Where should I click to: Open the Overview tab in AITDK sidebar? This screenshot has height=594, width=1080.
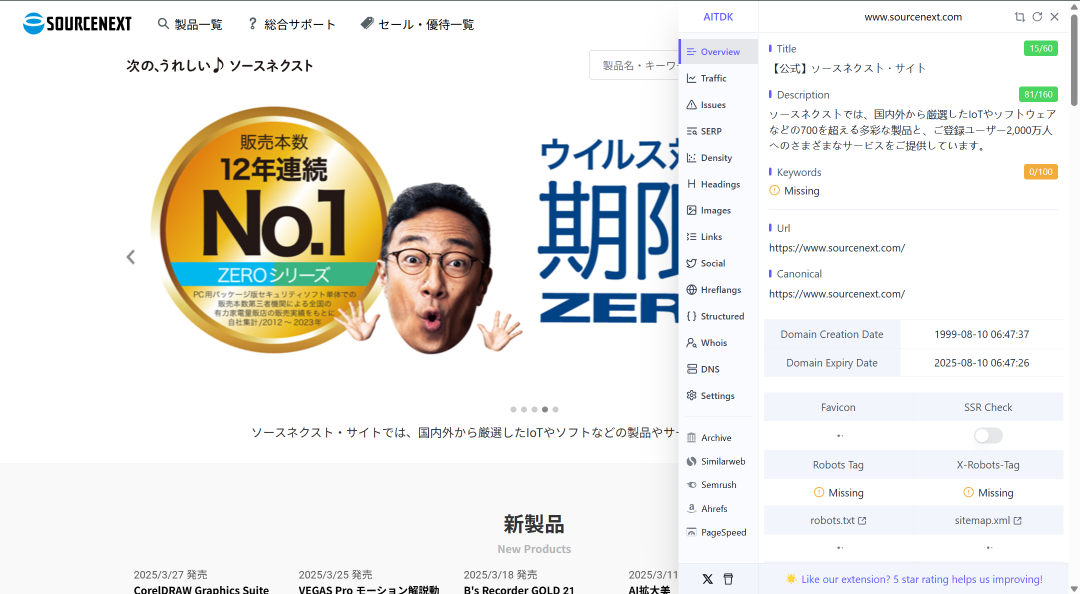(718, 52)
